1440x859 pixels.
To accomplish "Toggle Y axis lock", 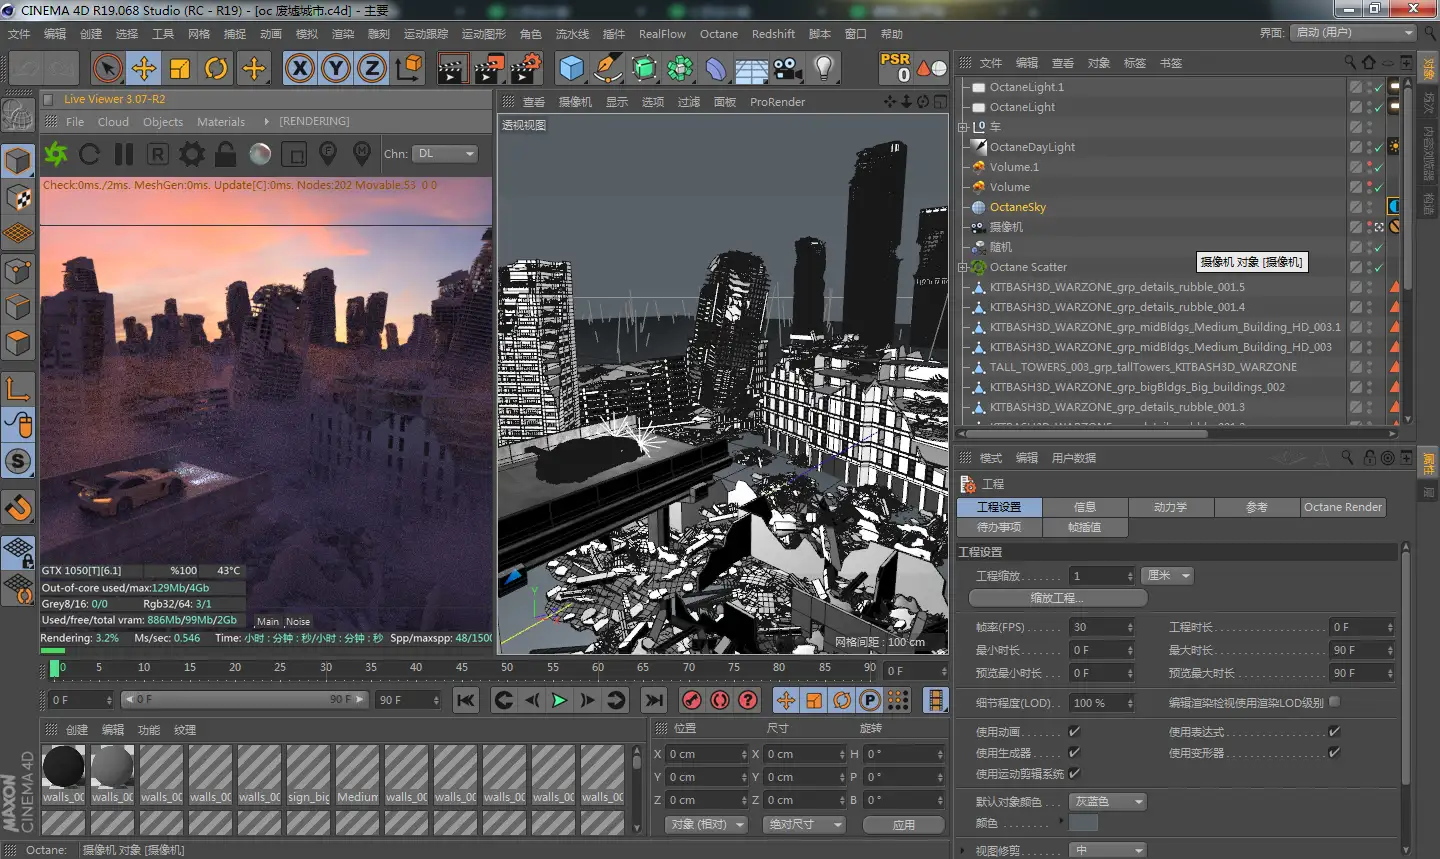I will [x=336, y=69].
